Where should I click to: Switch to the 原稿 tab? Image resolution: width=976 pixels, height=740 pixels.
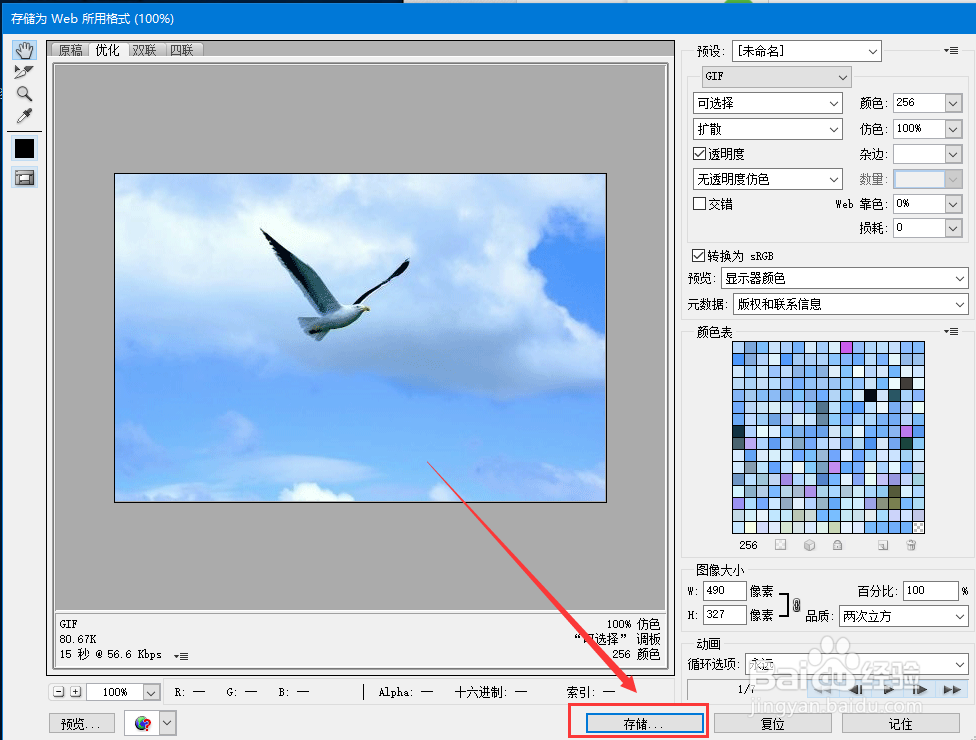pyautogui.click(x=70, y=50)
